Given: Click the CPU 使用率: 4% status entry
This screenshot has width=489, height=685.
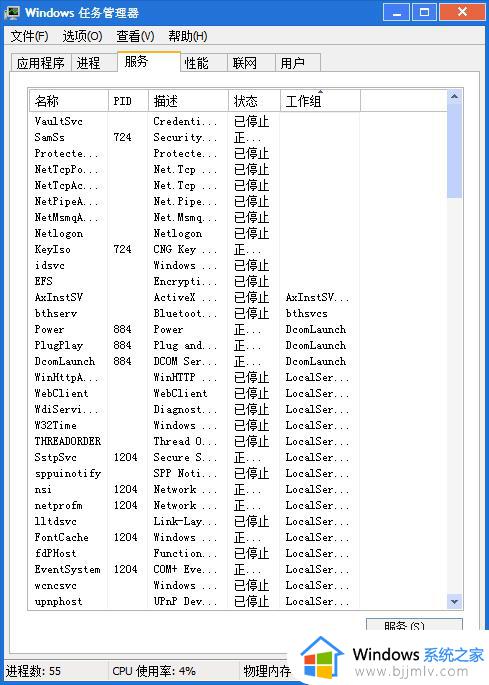Looking at the screenshot, I should 154,671.
